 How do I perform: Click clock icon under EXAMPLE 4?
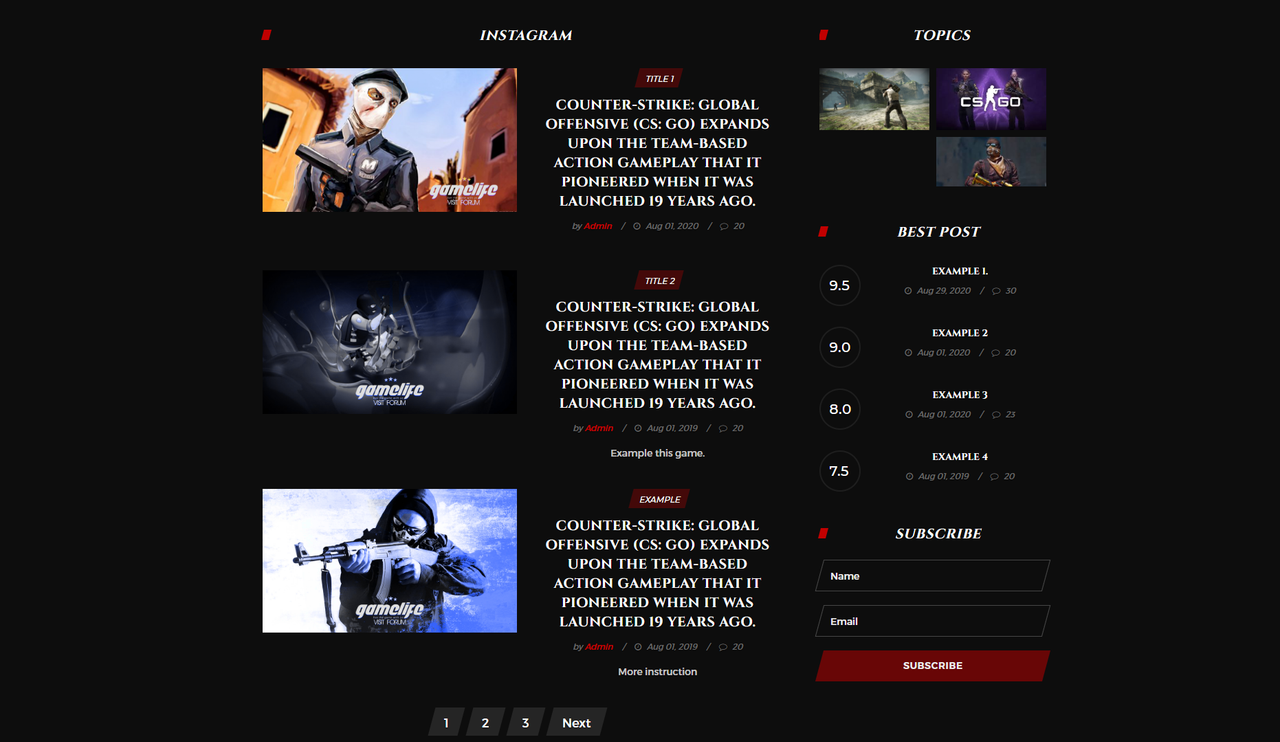pyautogui.click(x=908, y=477)
